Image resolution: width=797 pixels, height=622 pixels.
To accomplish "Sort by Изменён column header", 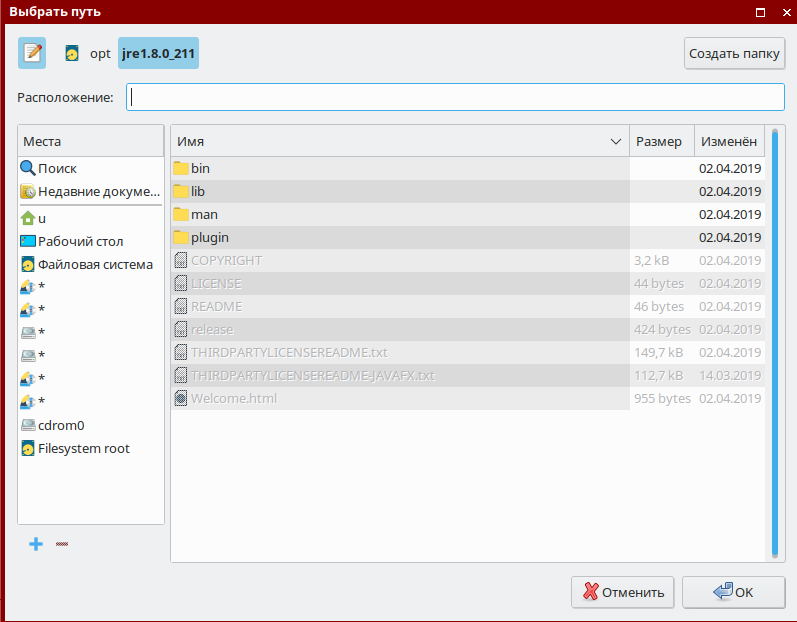I will [x=728, y=142].
